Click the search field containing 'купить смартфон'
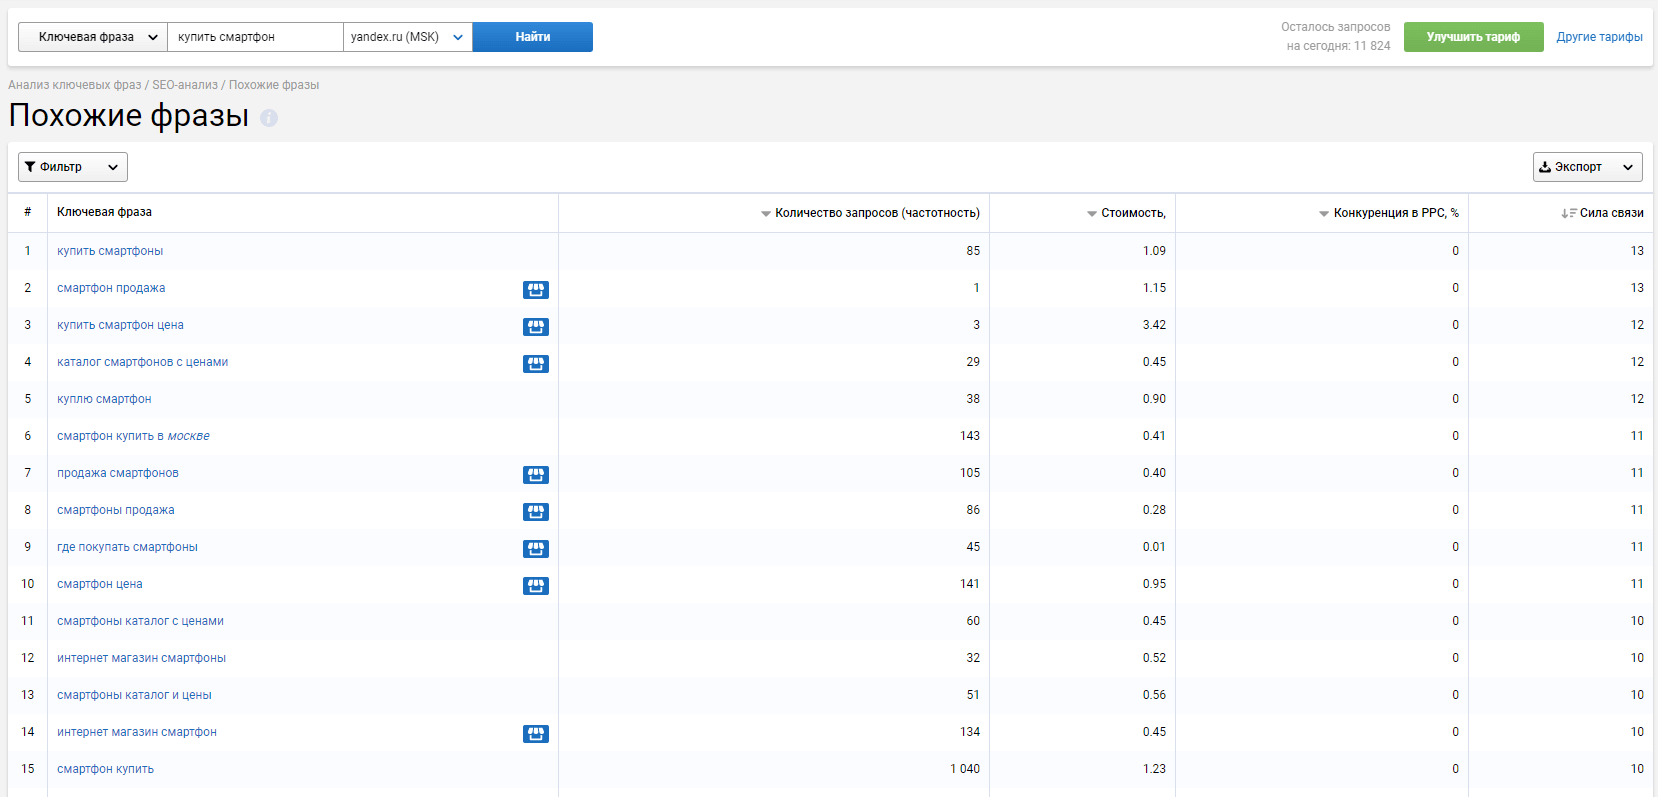1658x797 pixels. [256, 37]
